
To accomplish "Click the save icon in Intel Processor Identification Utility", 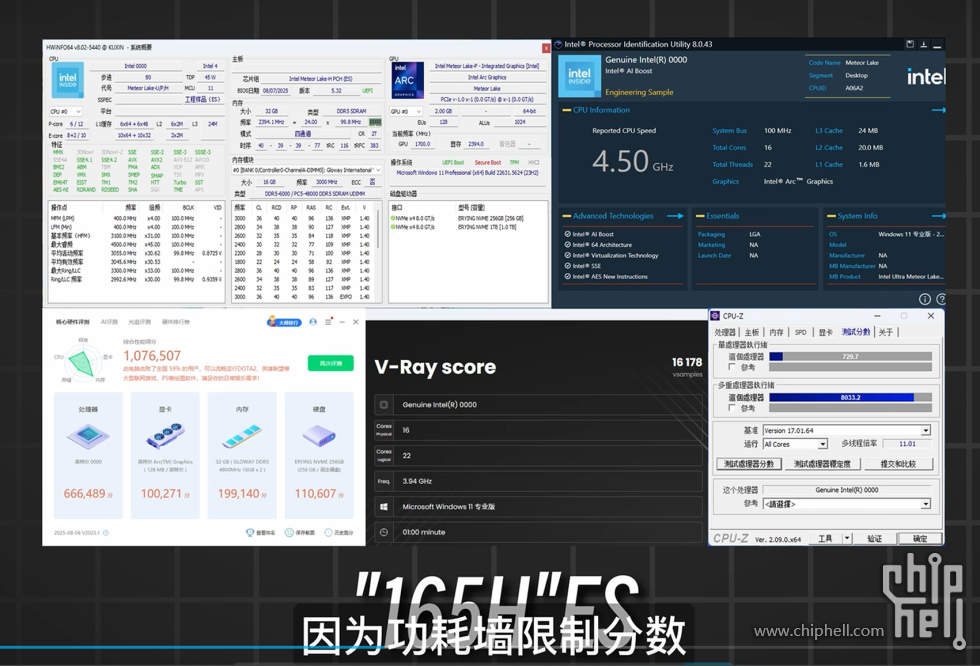I will click(910, 44).
